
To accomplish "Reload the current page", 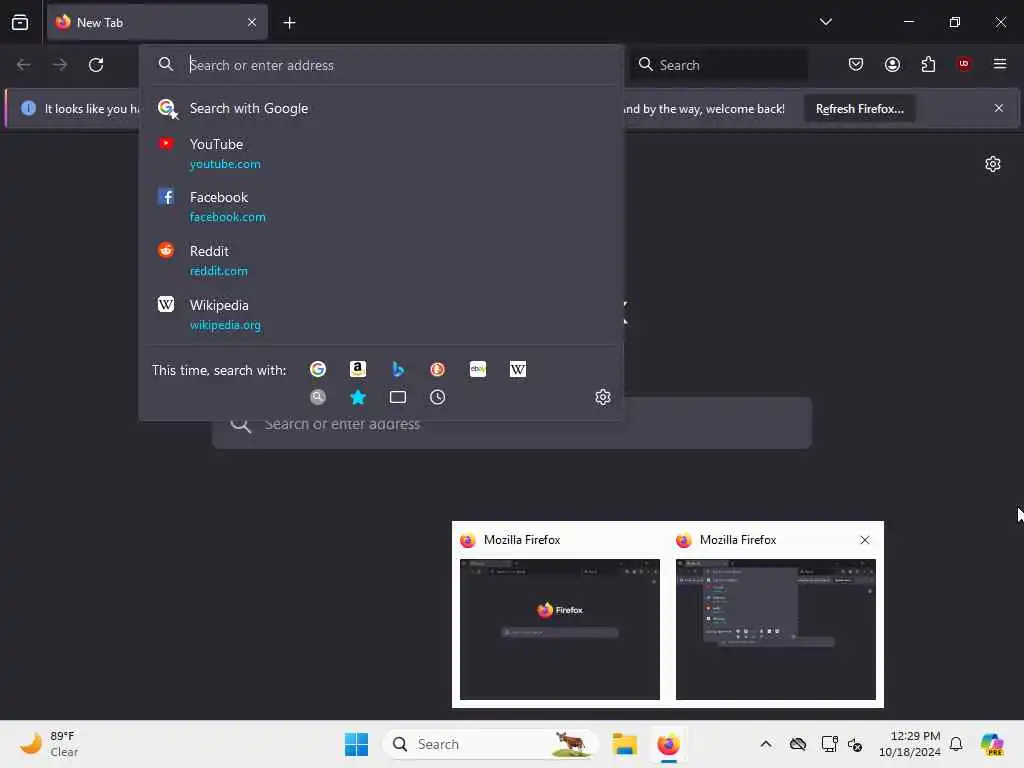I will click(96, 65).
